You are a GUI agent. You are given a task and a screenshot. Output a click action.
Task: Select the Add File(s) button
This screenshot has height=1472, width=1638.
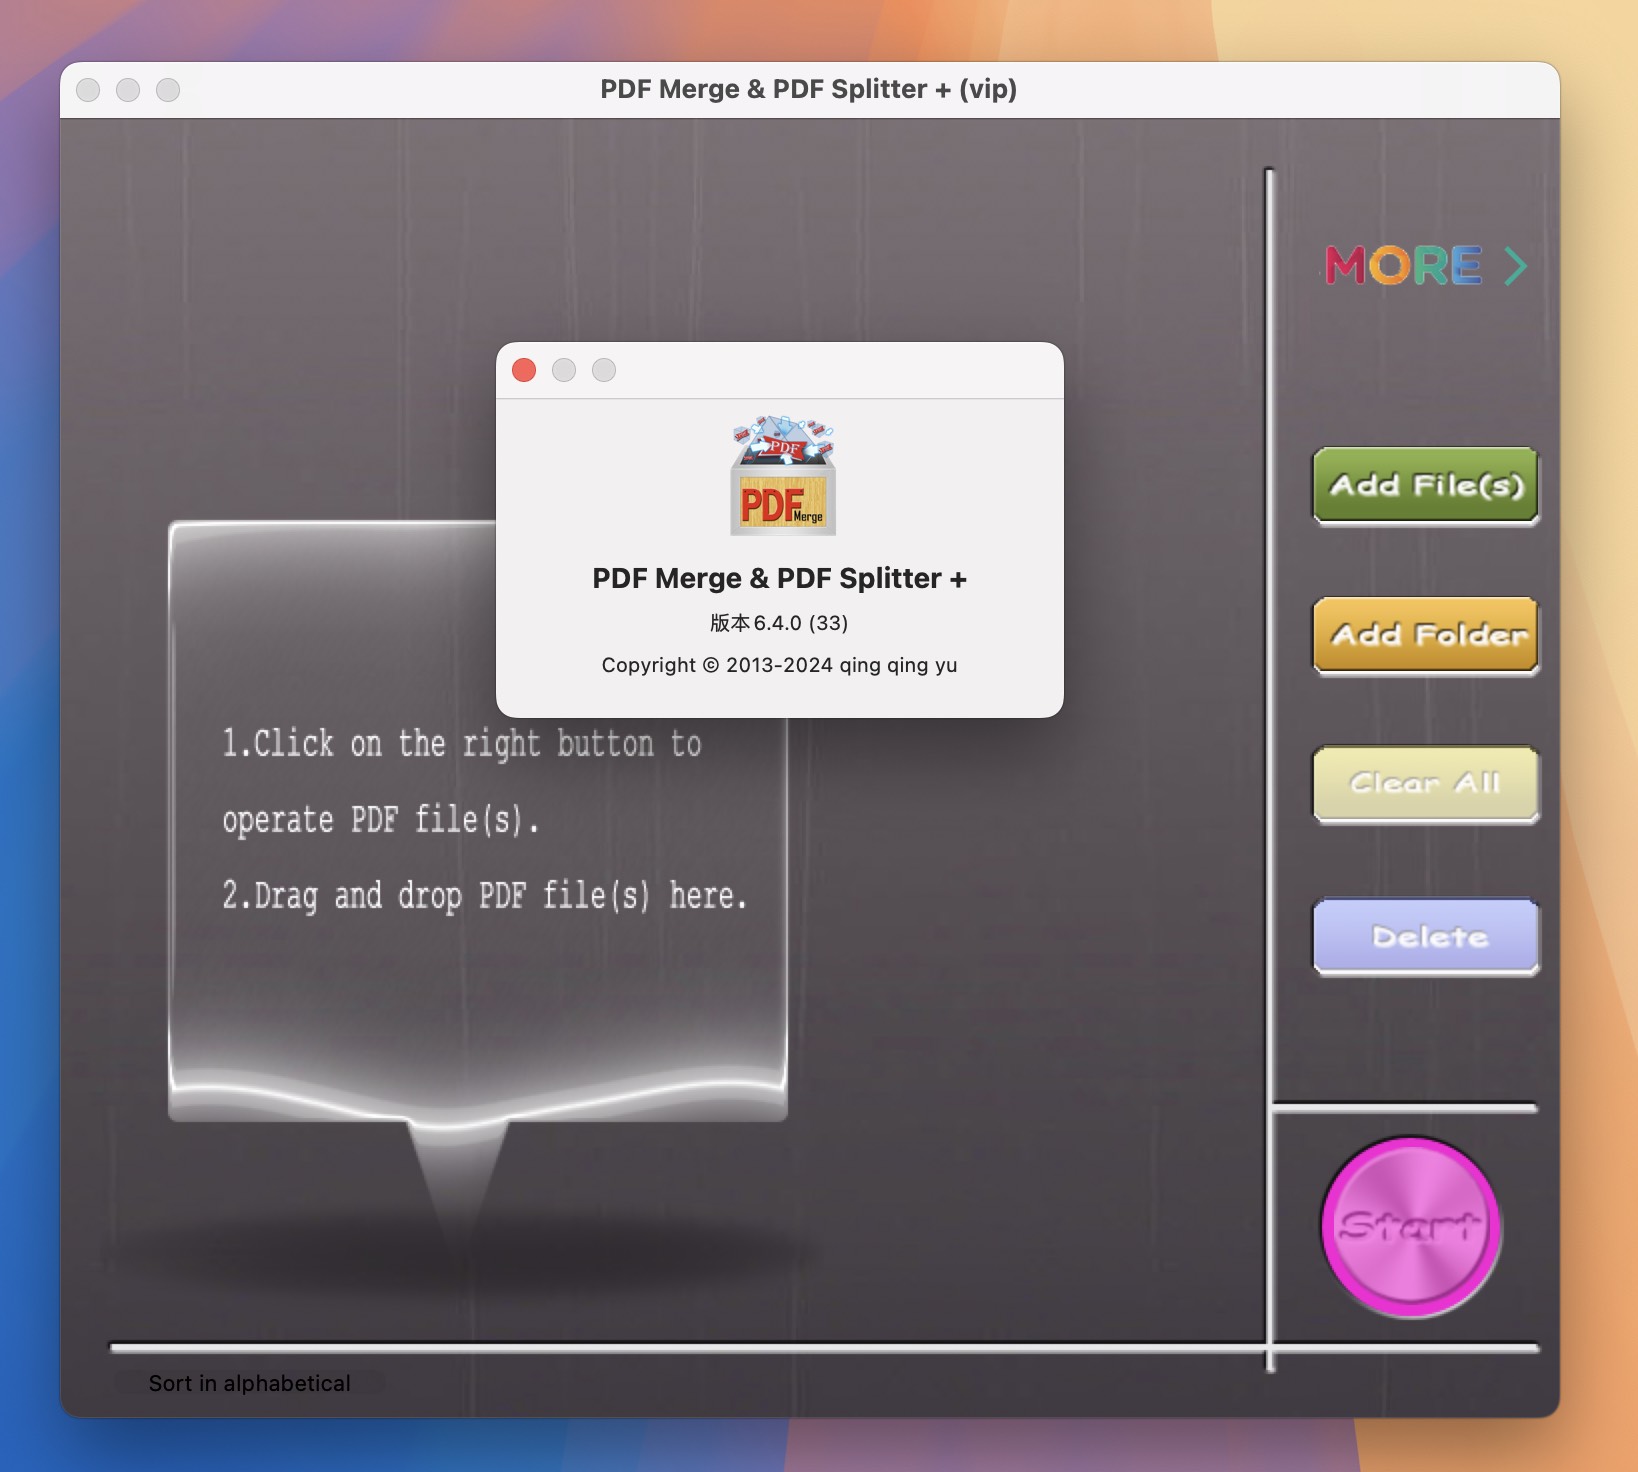(x=1424, y=486)
